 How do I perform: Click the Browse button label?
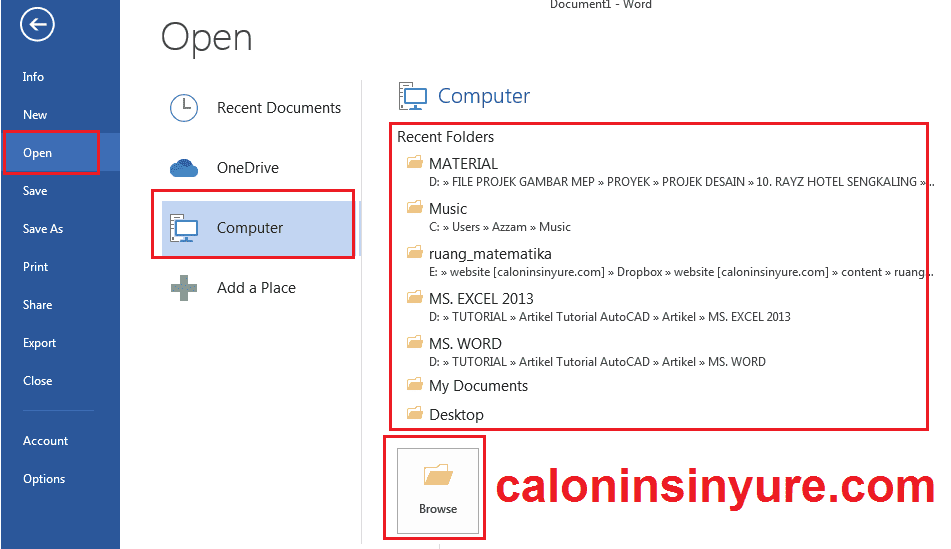point(438,509)
